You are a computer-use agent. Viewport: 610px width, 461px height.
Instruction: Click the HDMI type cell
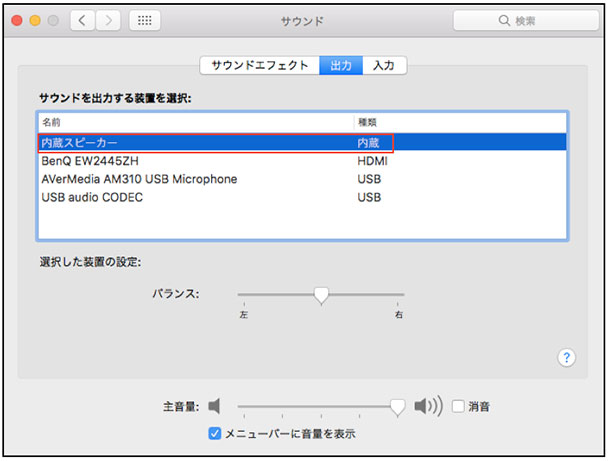click(372, 161)
